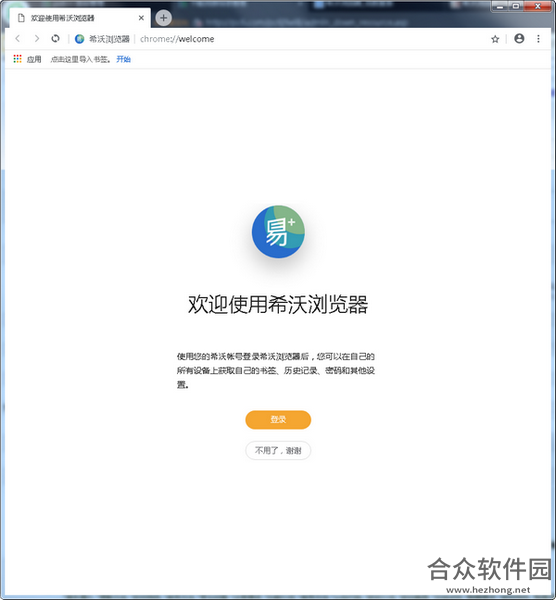Image resolution: width=556 pixels, height=600 pixels.
Task: Click the 不用了，谢谢 button
Action: pyautogui.click(x=278, y=451)
